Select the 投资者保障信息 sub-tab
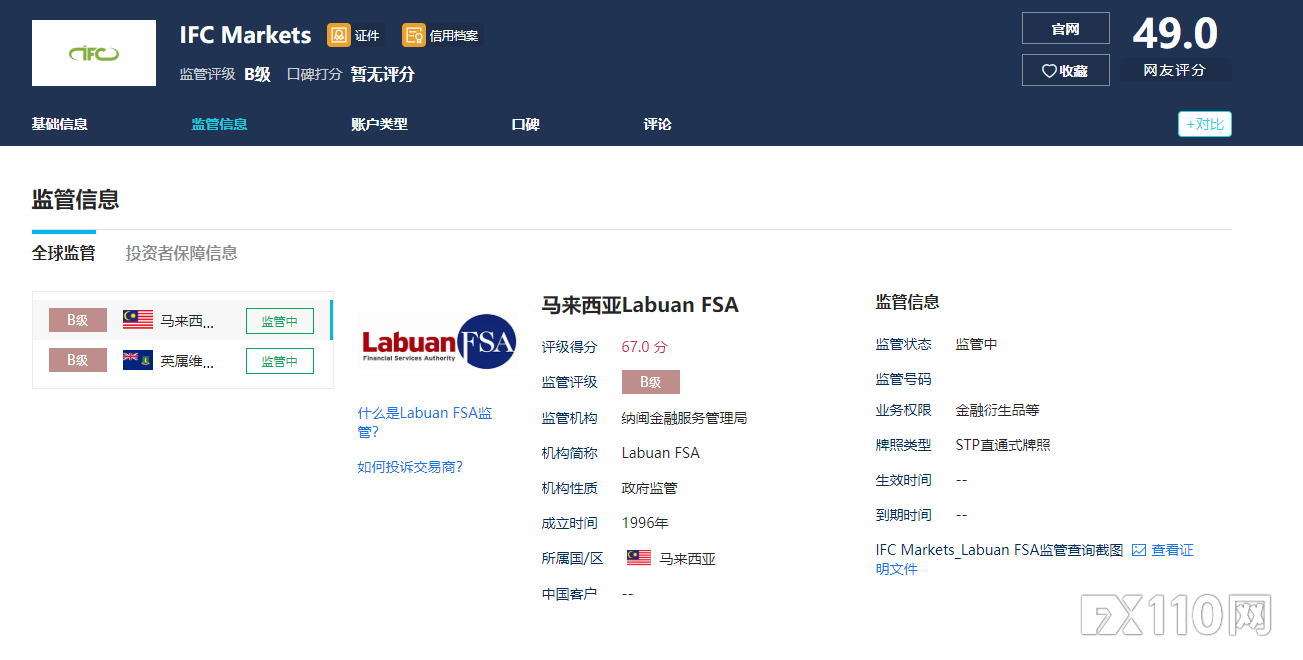This screenshot has width=1303, height=660. pos(182,253)
